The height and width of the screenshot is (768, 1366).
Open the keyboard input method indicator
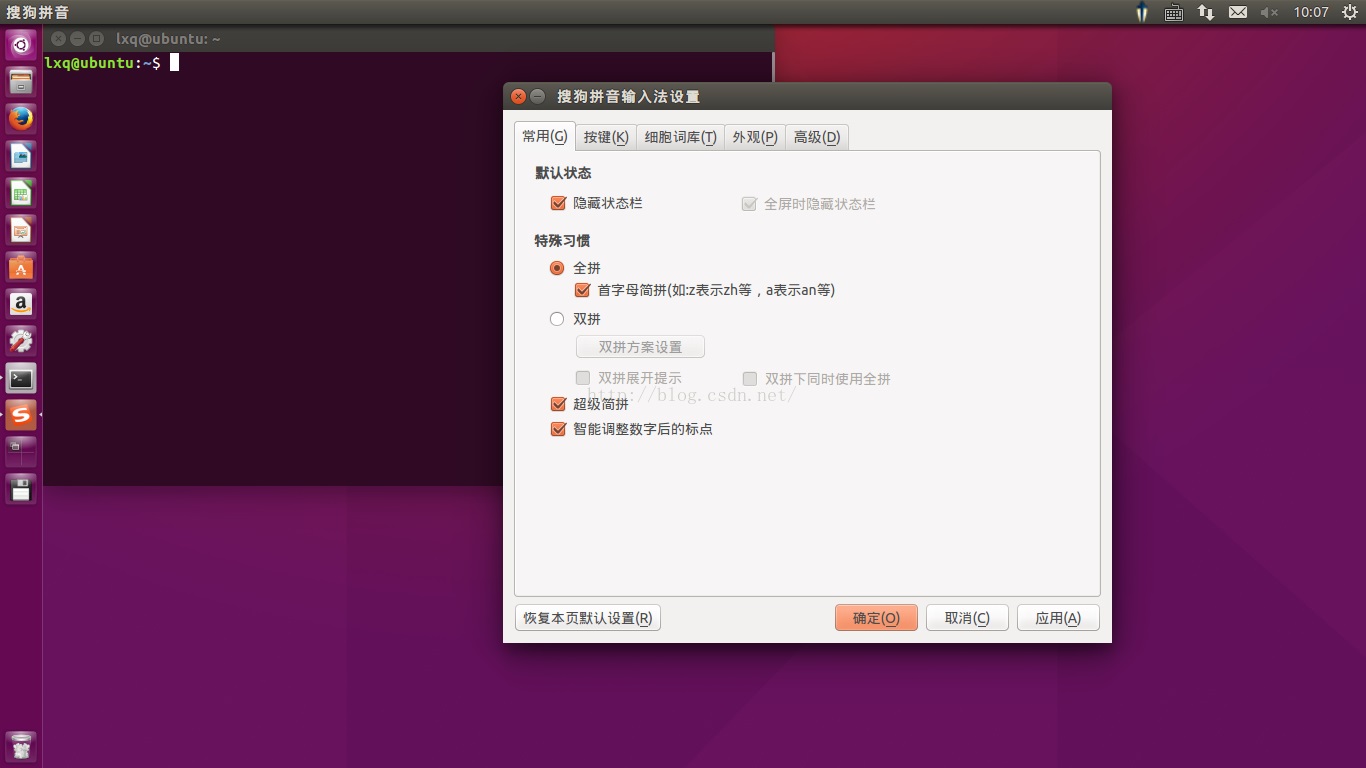click(1174, 12)
